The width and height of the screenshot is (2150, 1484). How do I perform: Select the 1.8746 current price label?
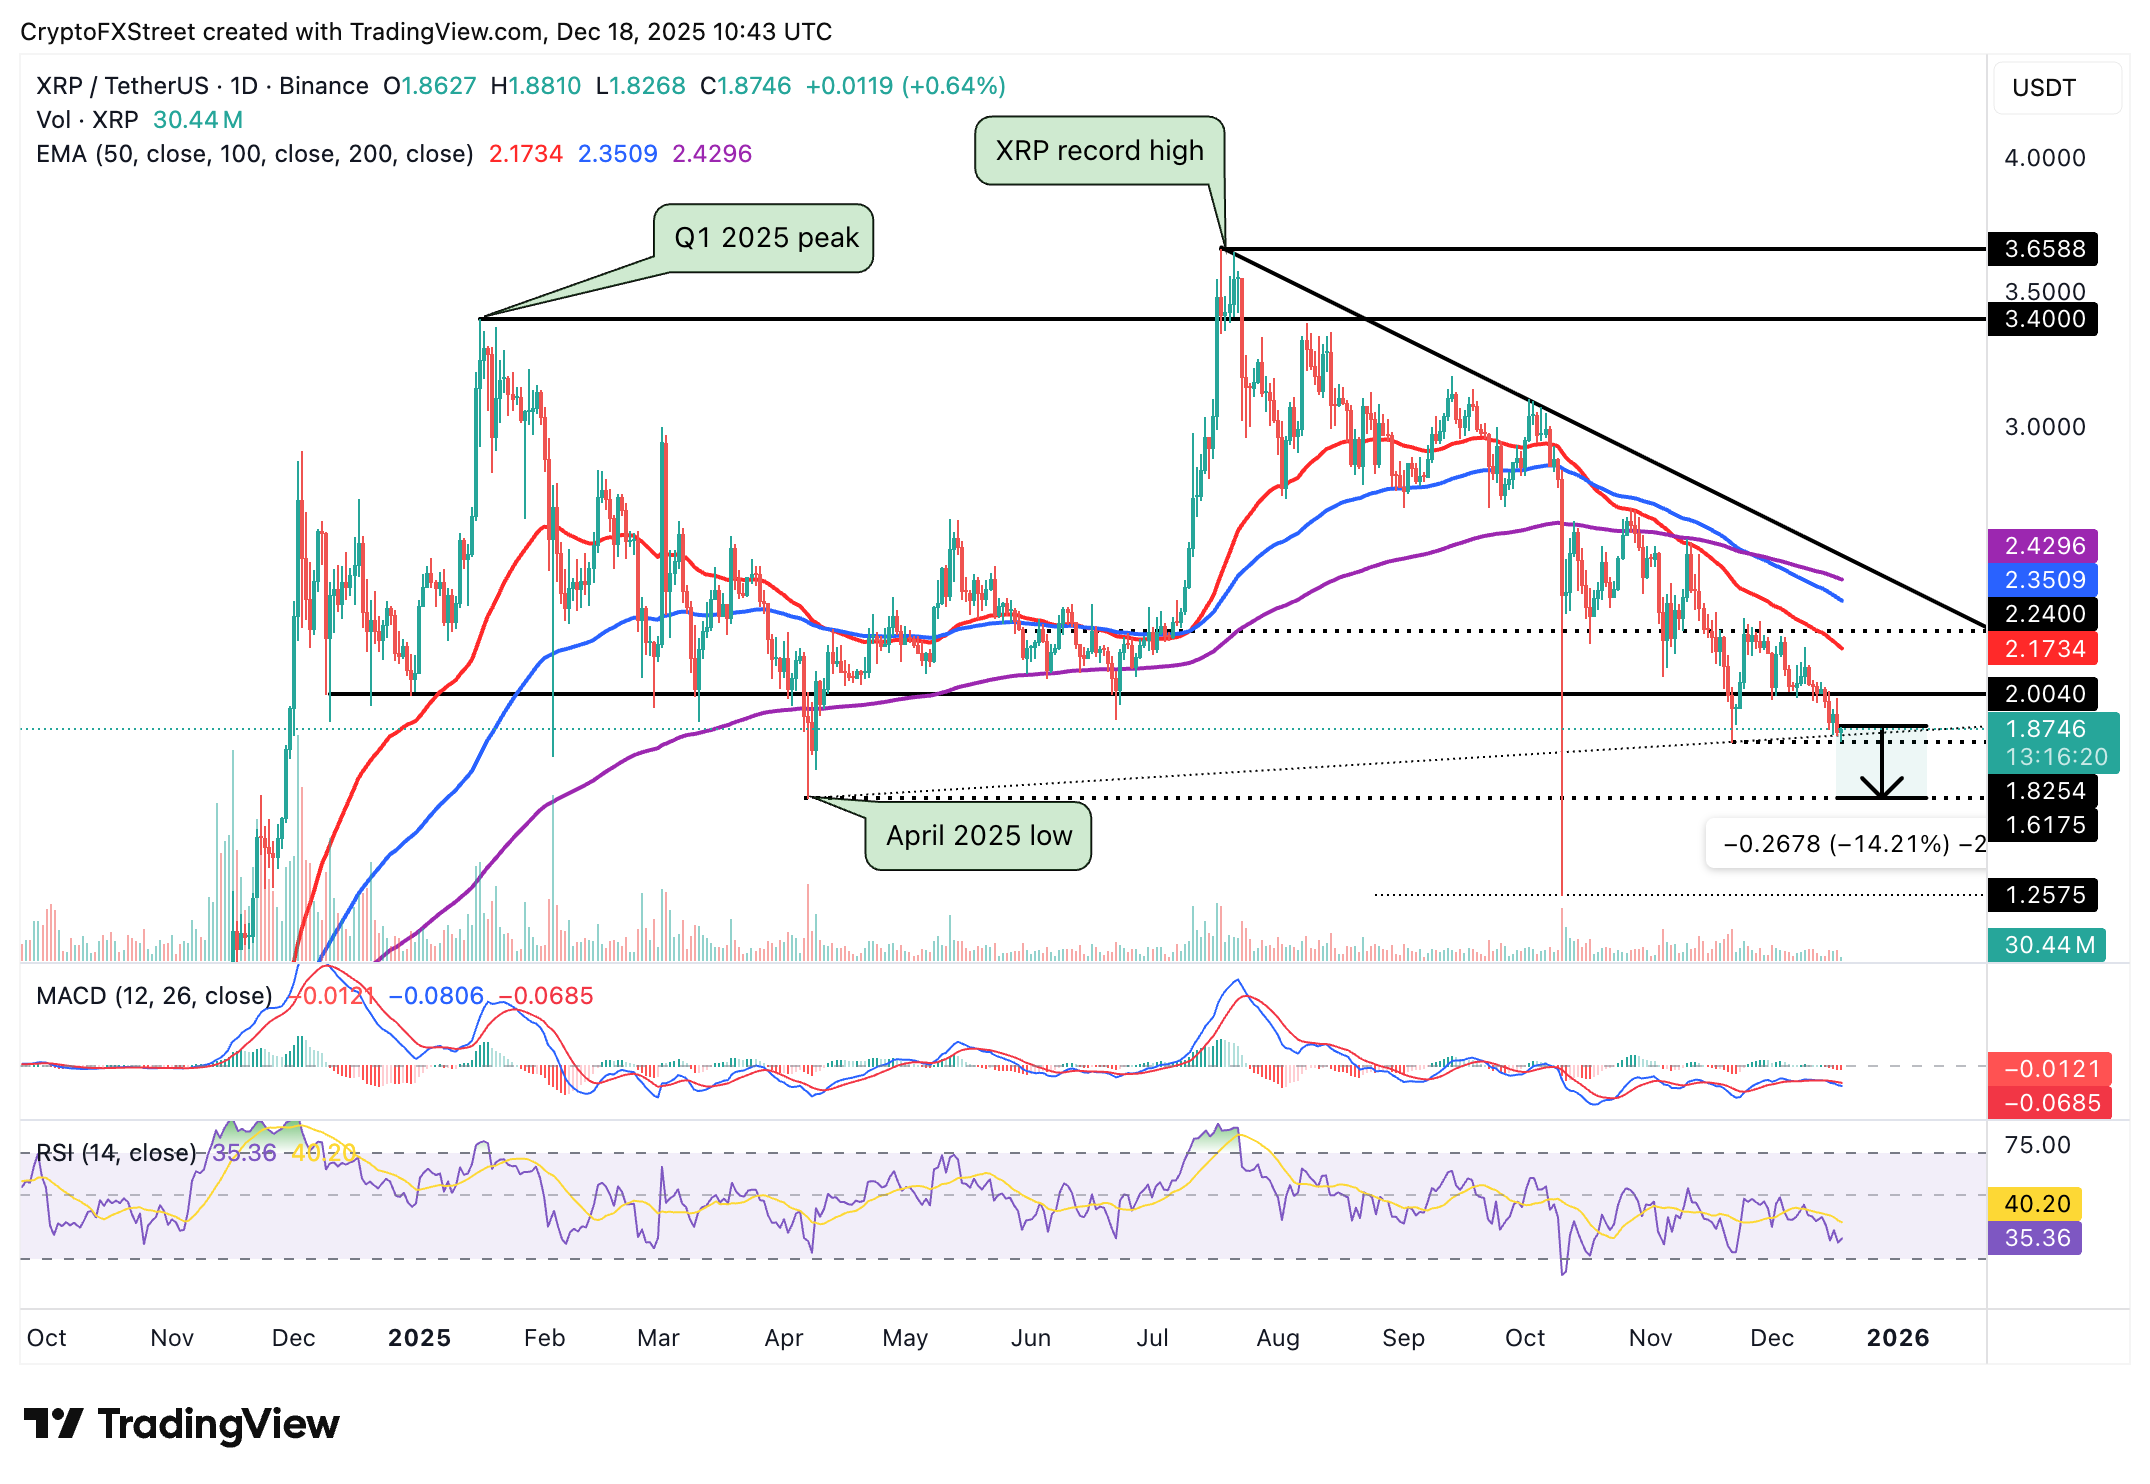(x=2043, y=729)
